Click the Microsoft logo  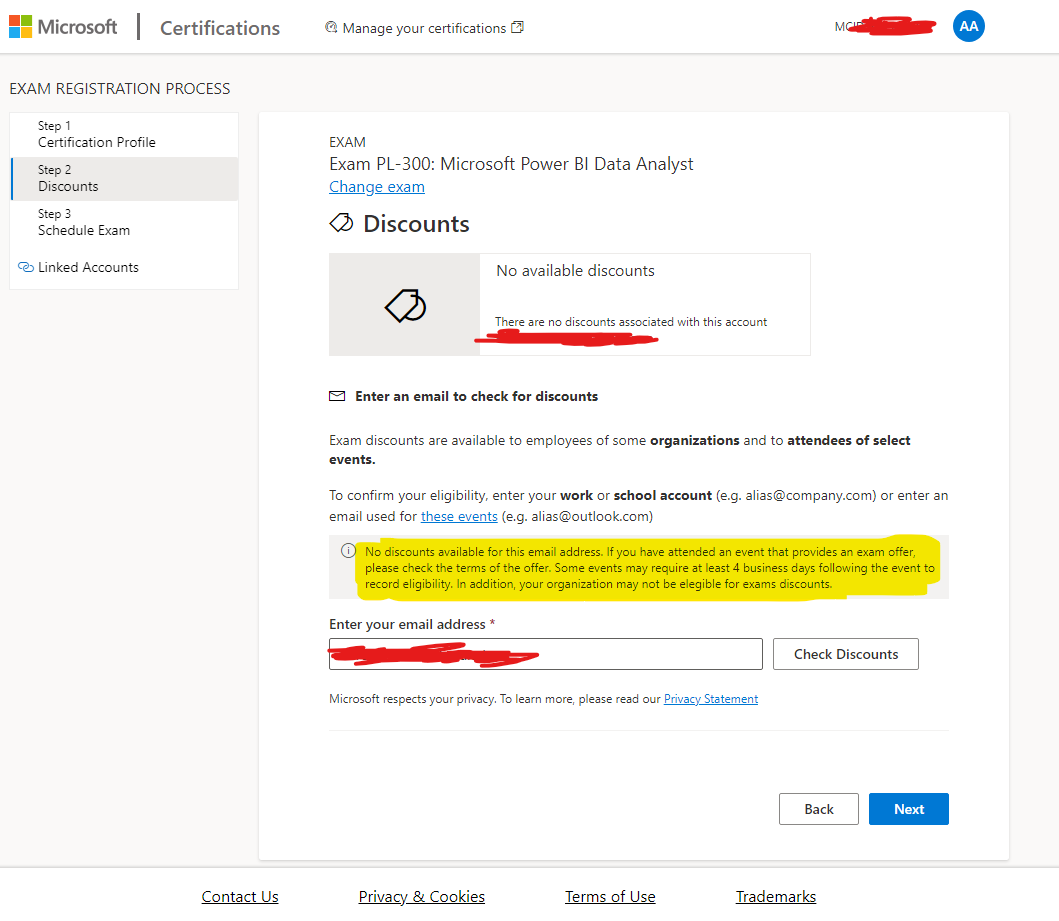pyautogui.click(x=63, y=27)
